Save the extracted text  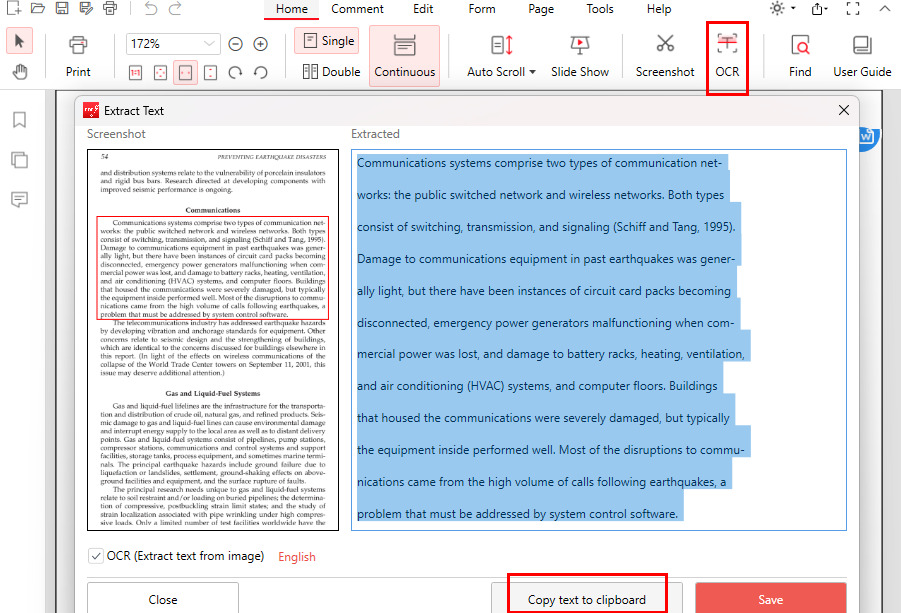pyautogui.click(x=770, y=598)
